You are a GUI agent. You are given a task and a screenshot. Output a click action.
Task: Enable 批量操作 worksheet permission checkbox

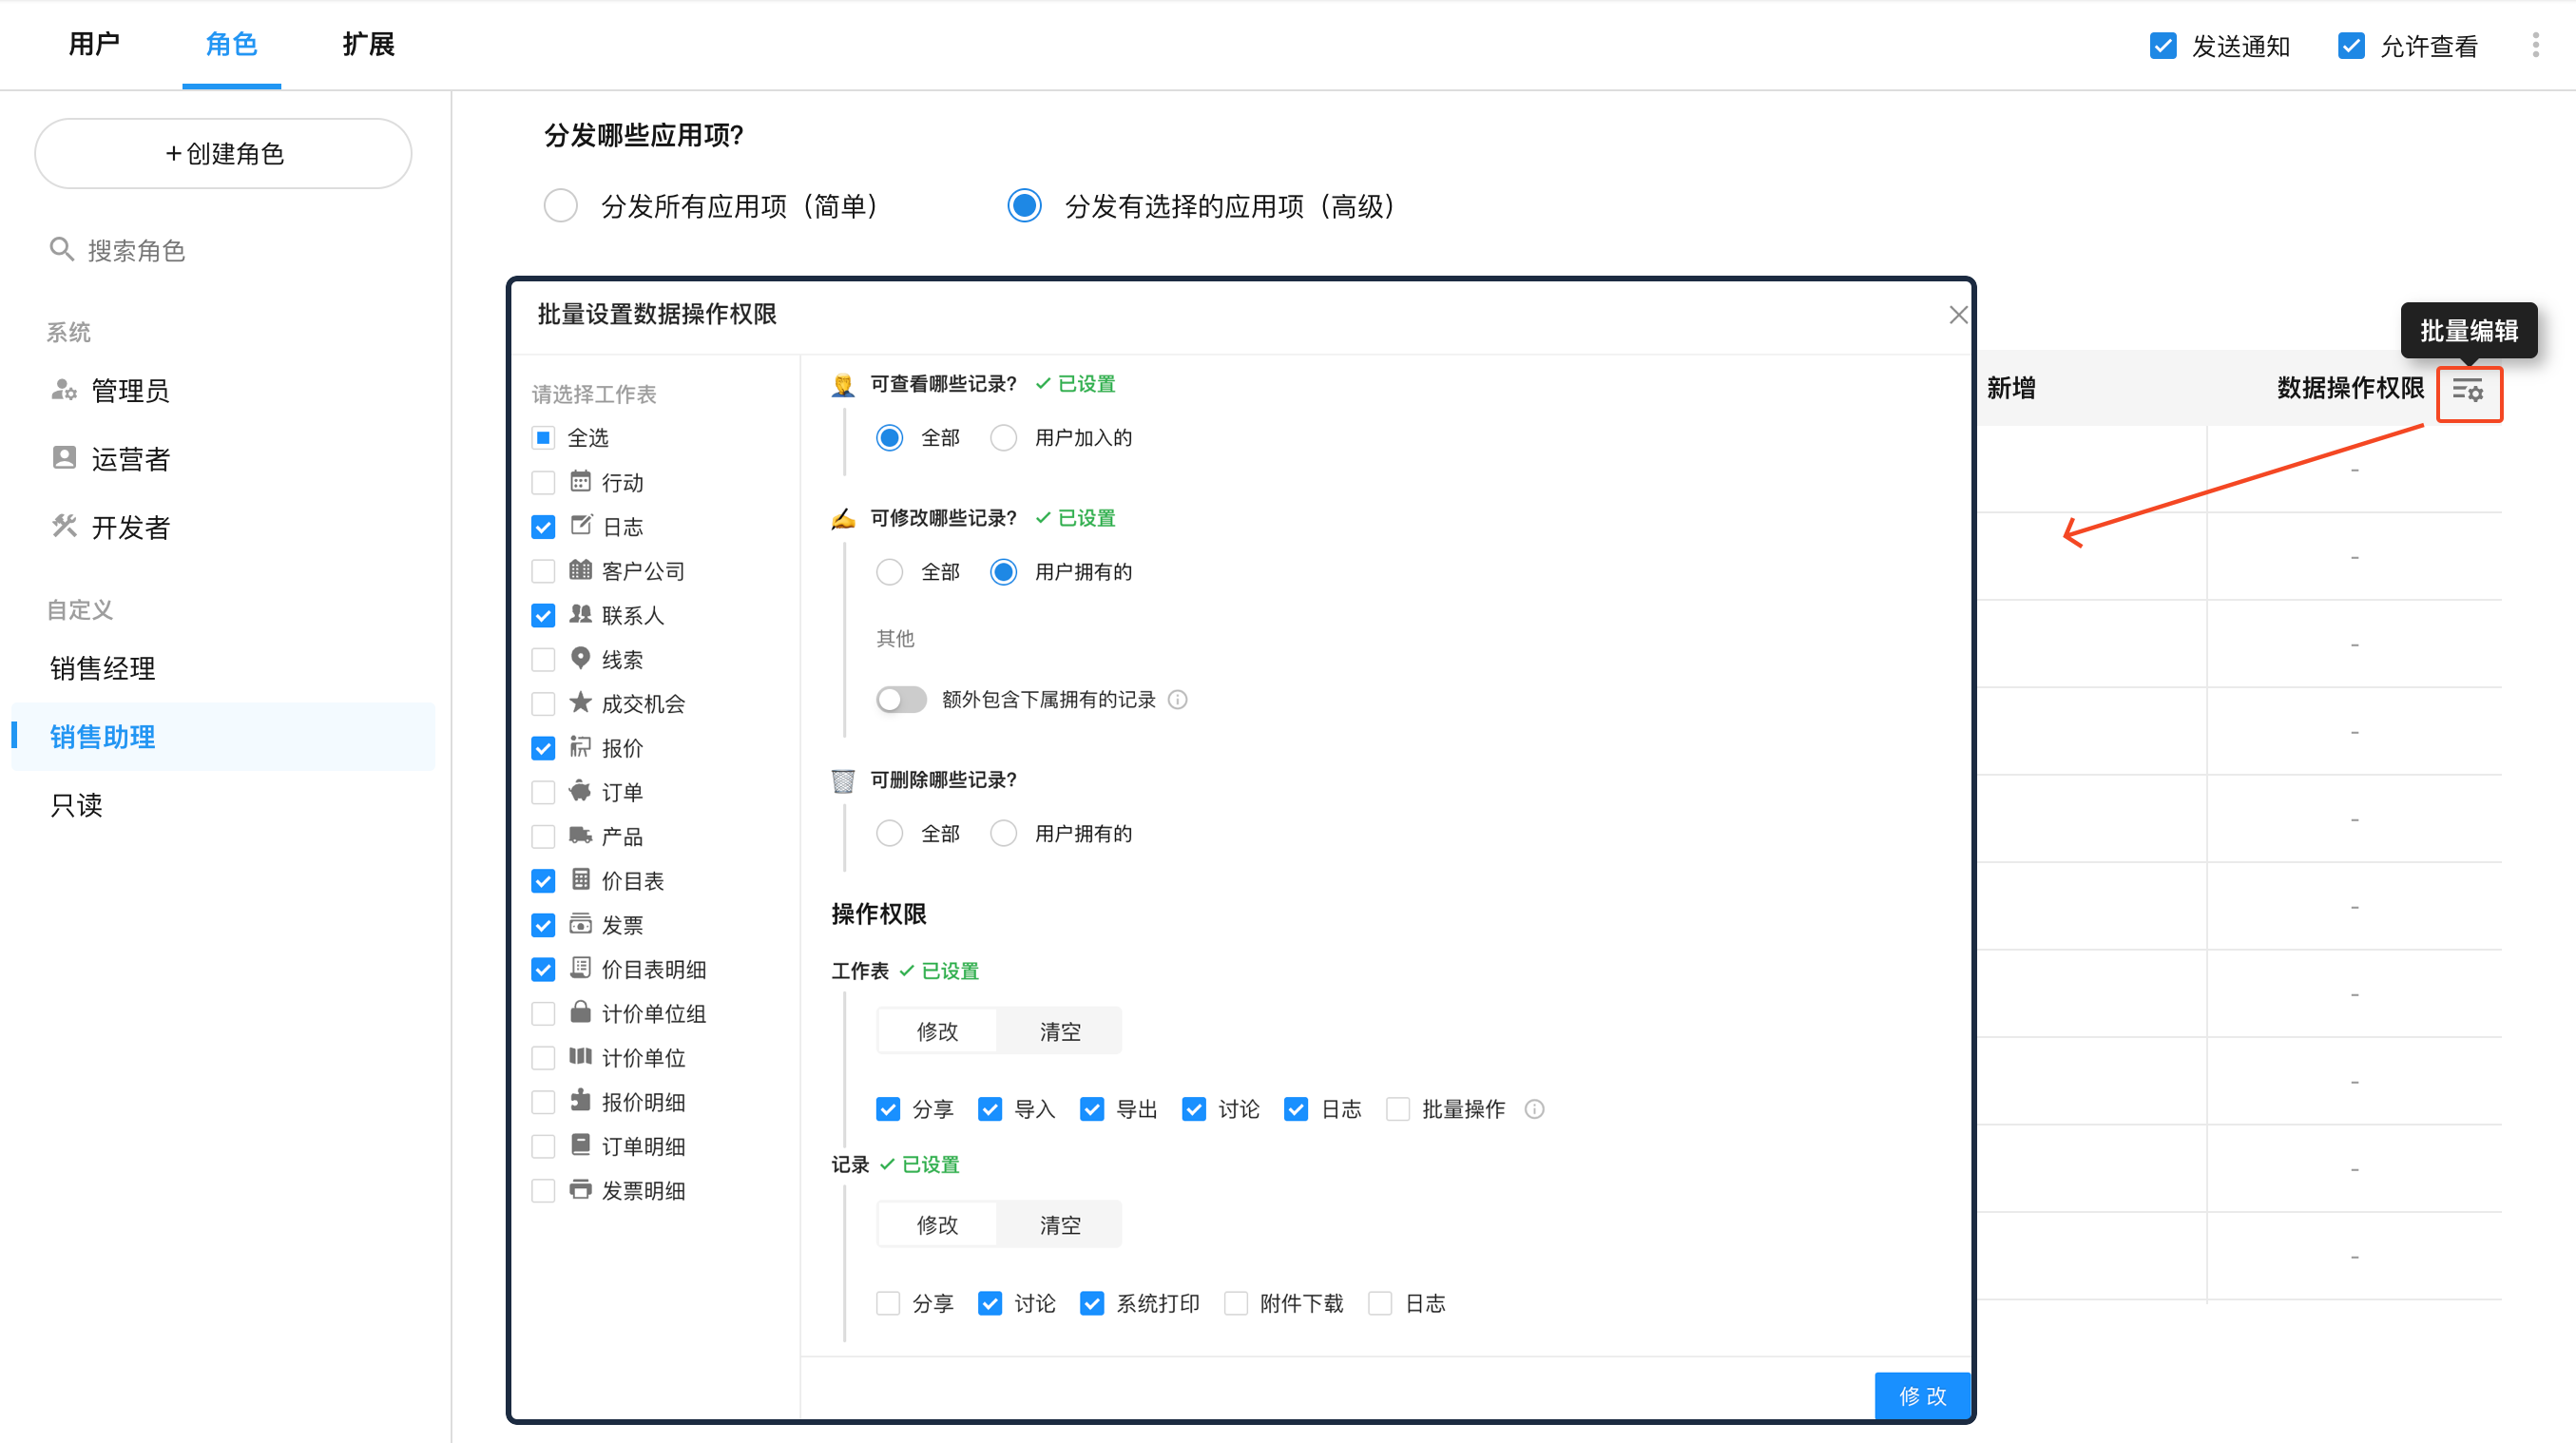[1398, 1108]
